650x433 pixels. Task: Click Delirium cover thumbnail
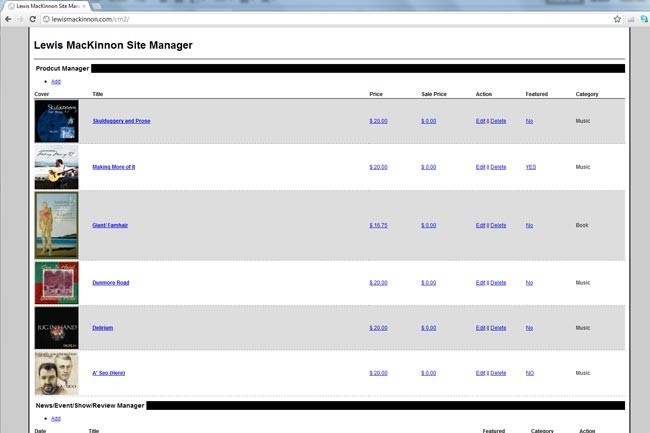point(56,328)
